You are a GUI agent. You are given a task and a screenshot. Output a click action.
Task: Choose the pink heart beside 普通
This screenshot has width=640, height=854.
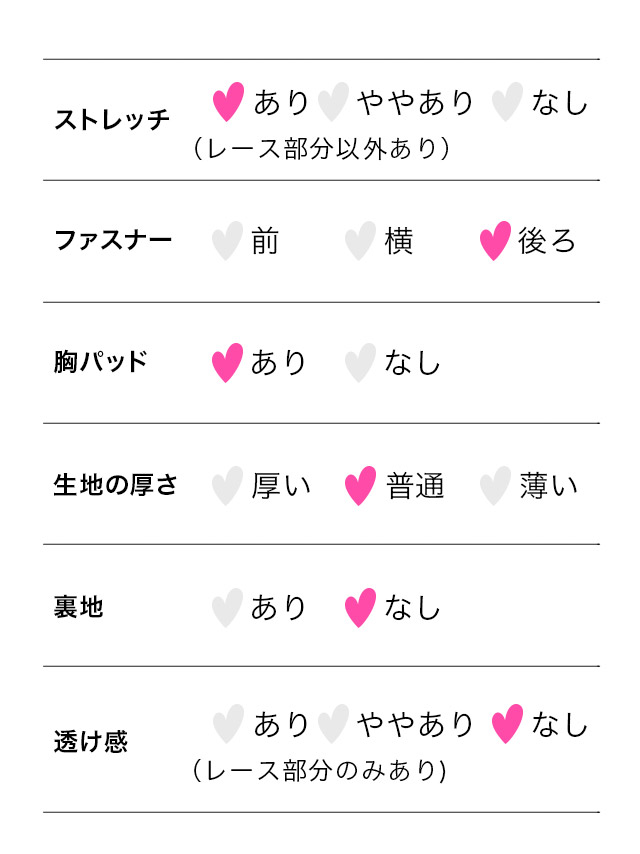(360, 486)
